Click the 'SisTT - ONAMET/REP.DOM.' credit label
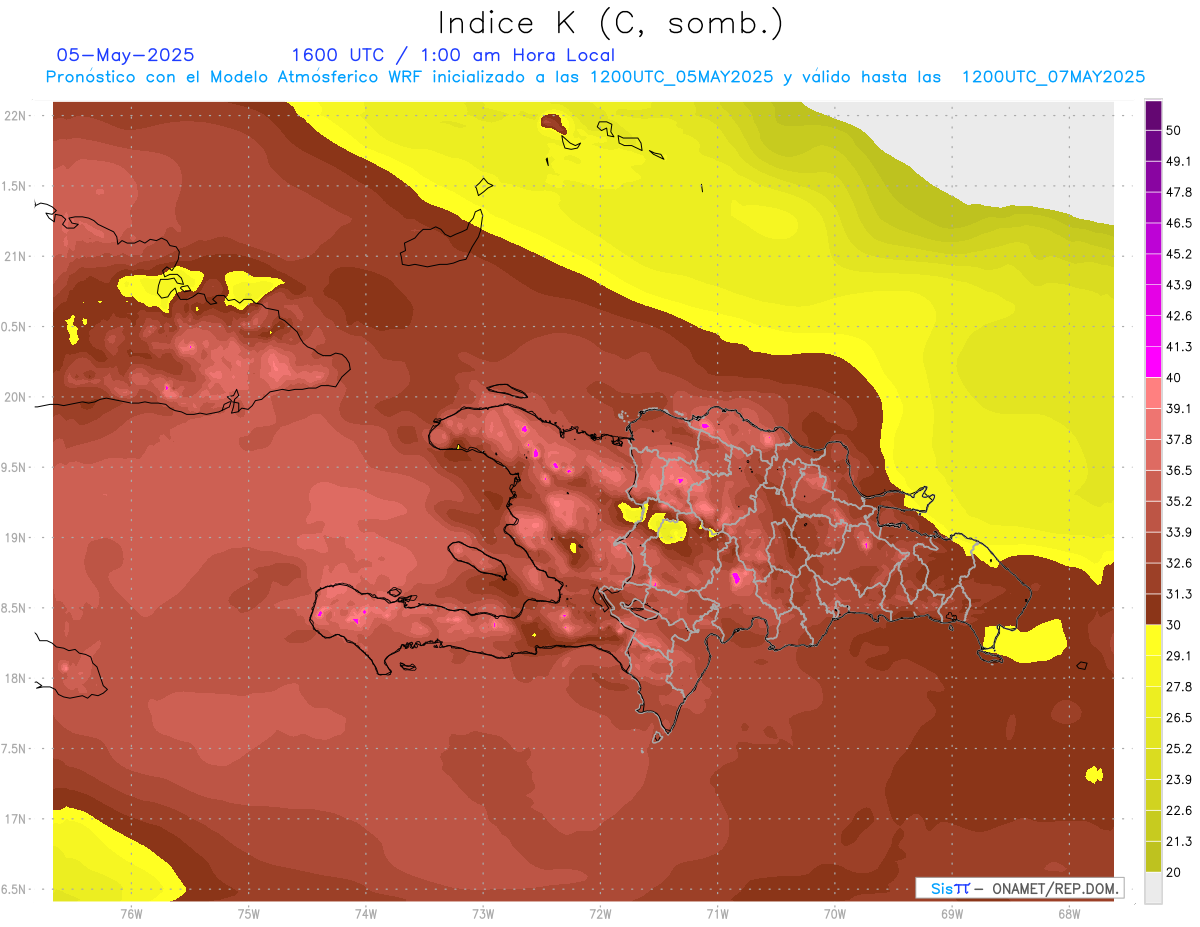 point(1021,888)
